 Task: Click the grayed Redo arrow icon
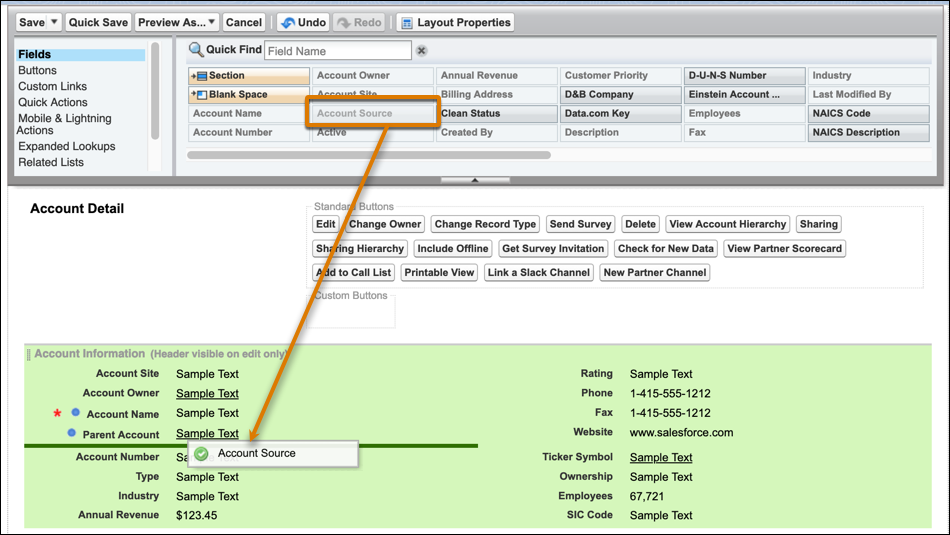[x=344, y=23]
